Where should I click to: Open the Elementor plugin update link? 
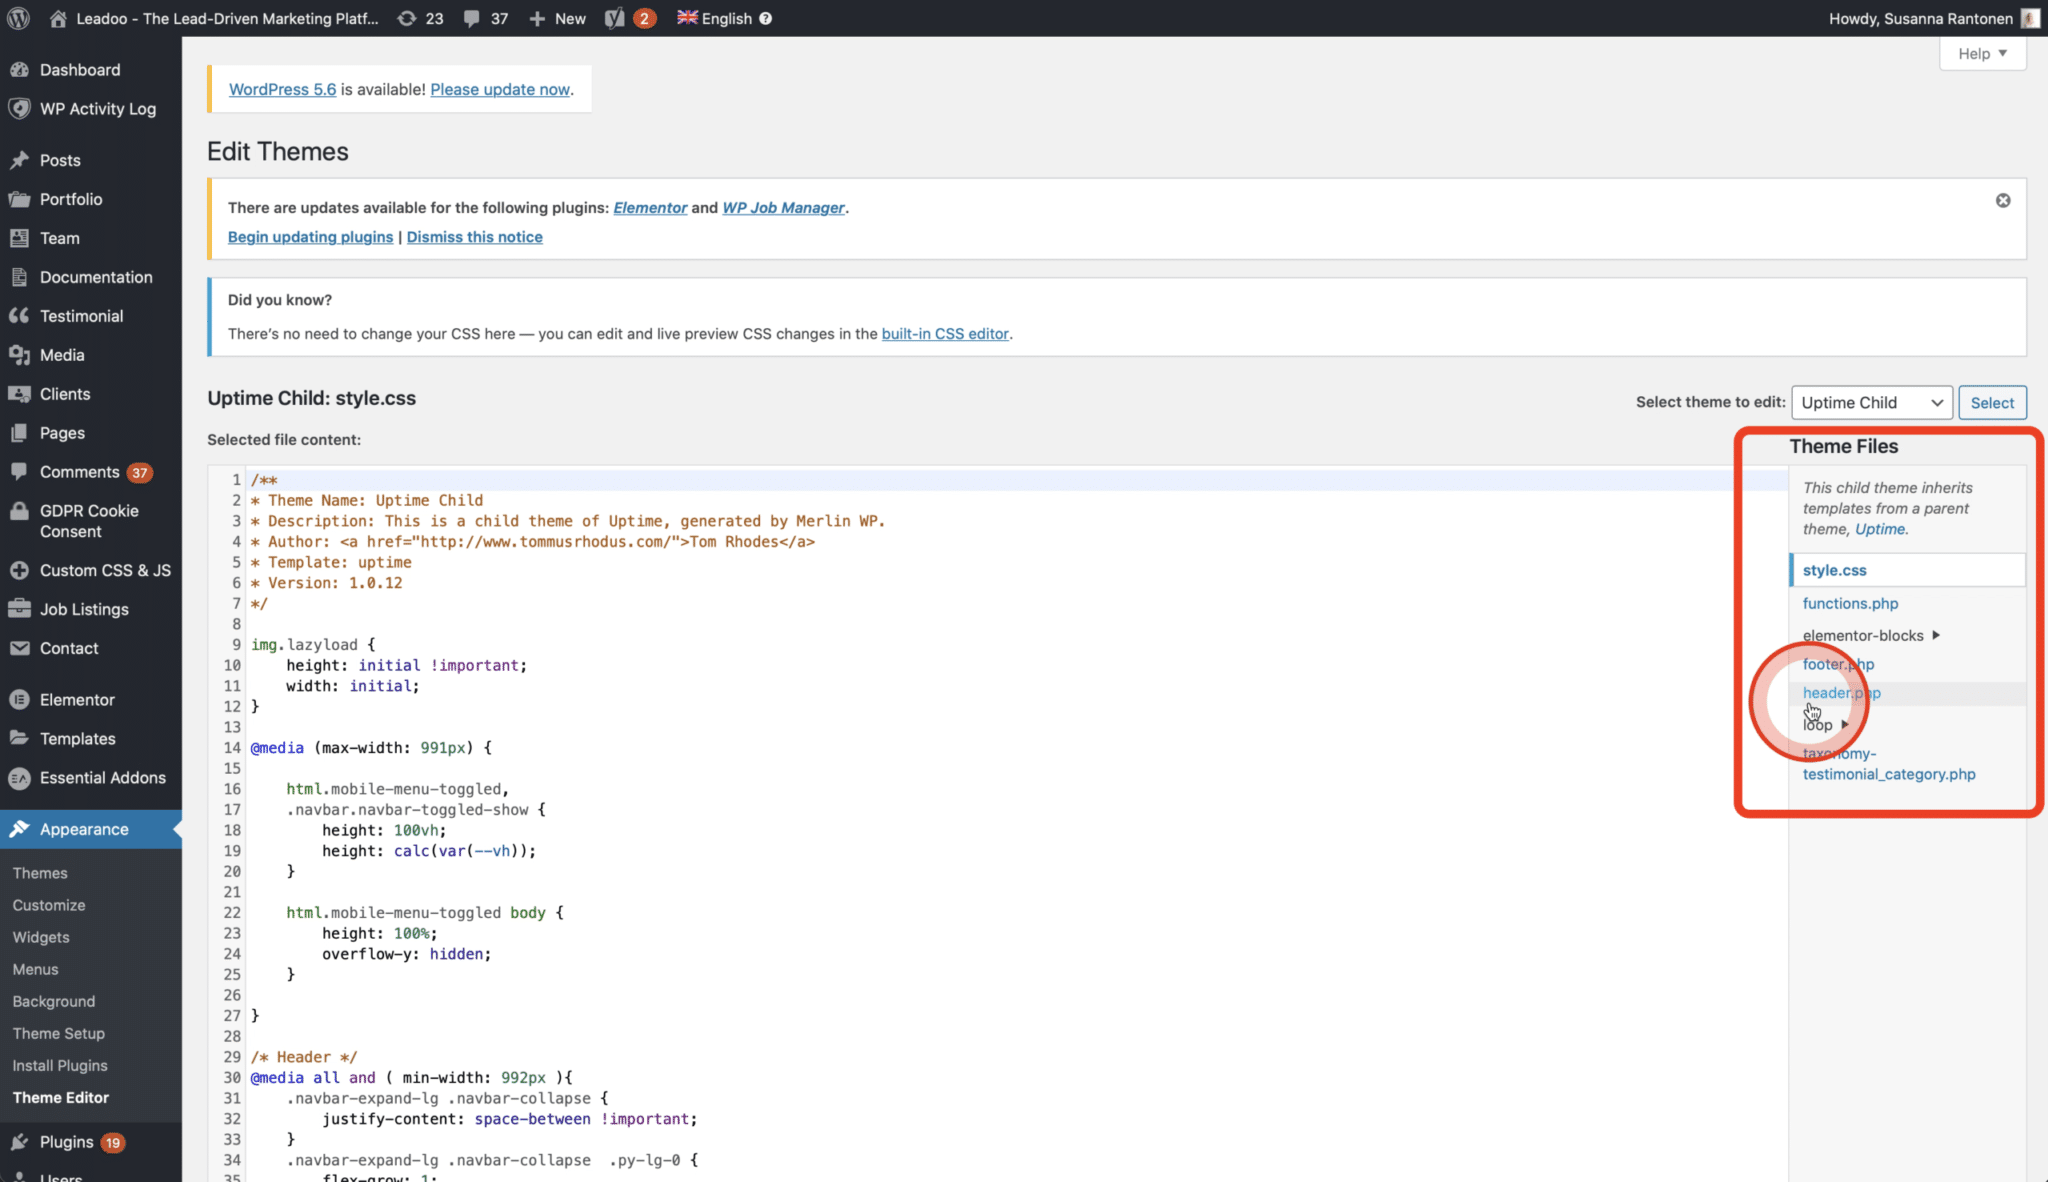point(650,207)
